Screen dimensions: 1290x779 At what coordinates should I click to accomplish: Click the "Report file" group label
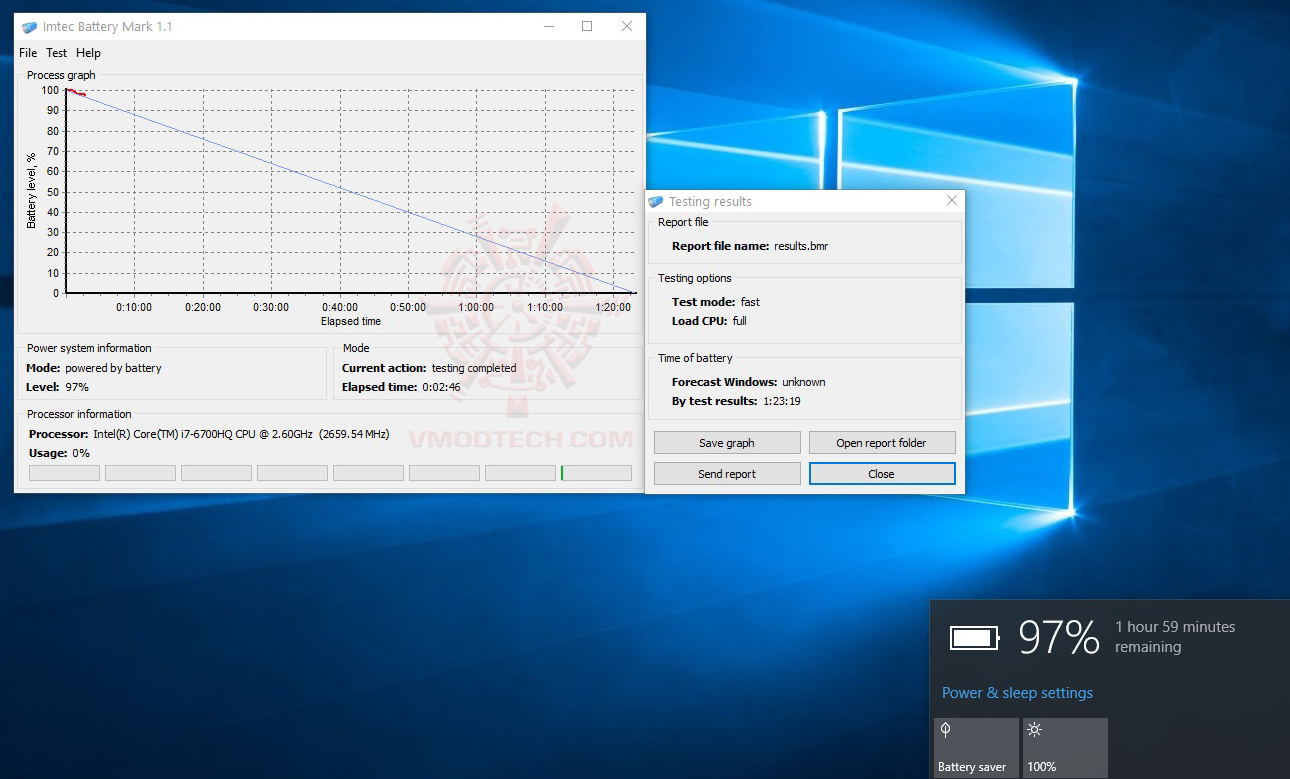[683, 222]
